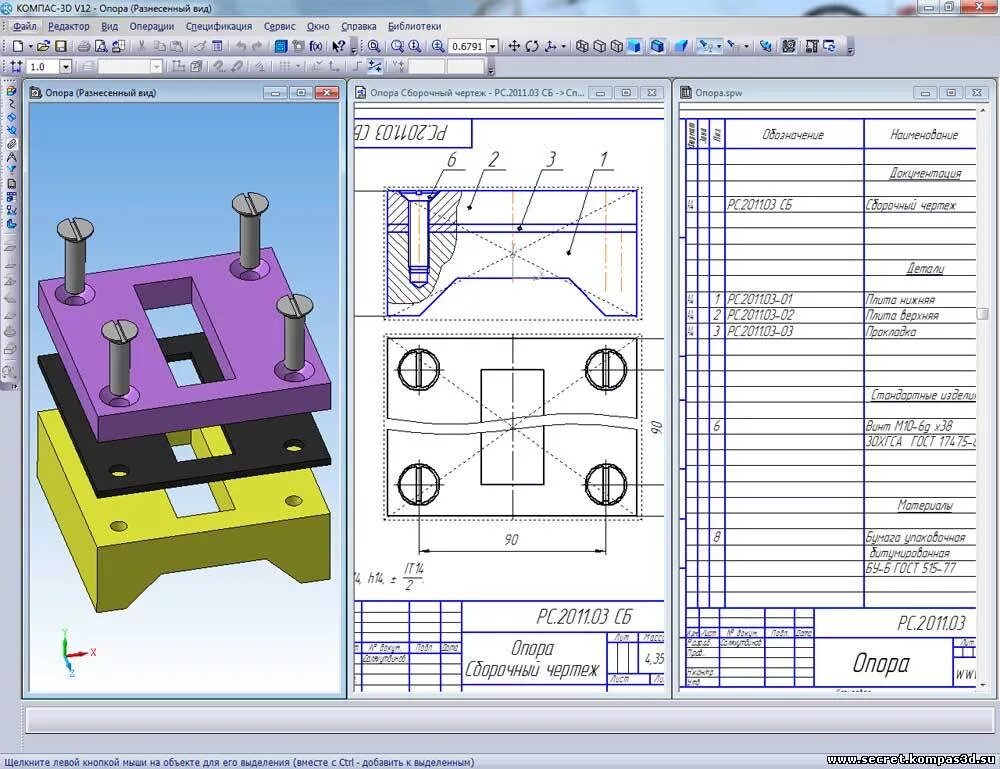Image resolution: width=1000 pixels, height=769 pixels.
Task: Open the current scale 1.0 dropdown
Action: pyautogui.click(x=66, y=66)
